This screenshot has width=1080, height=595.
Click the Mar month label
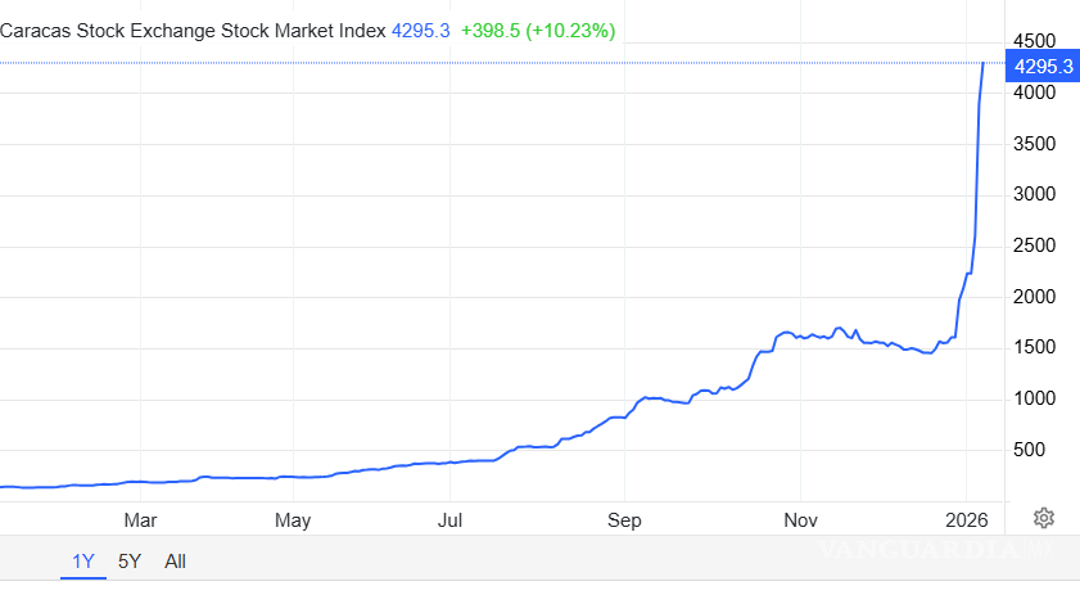(x=141, y=520)
